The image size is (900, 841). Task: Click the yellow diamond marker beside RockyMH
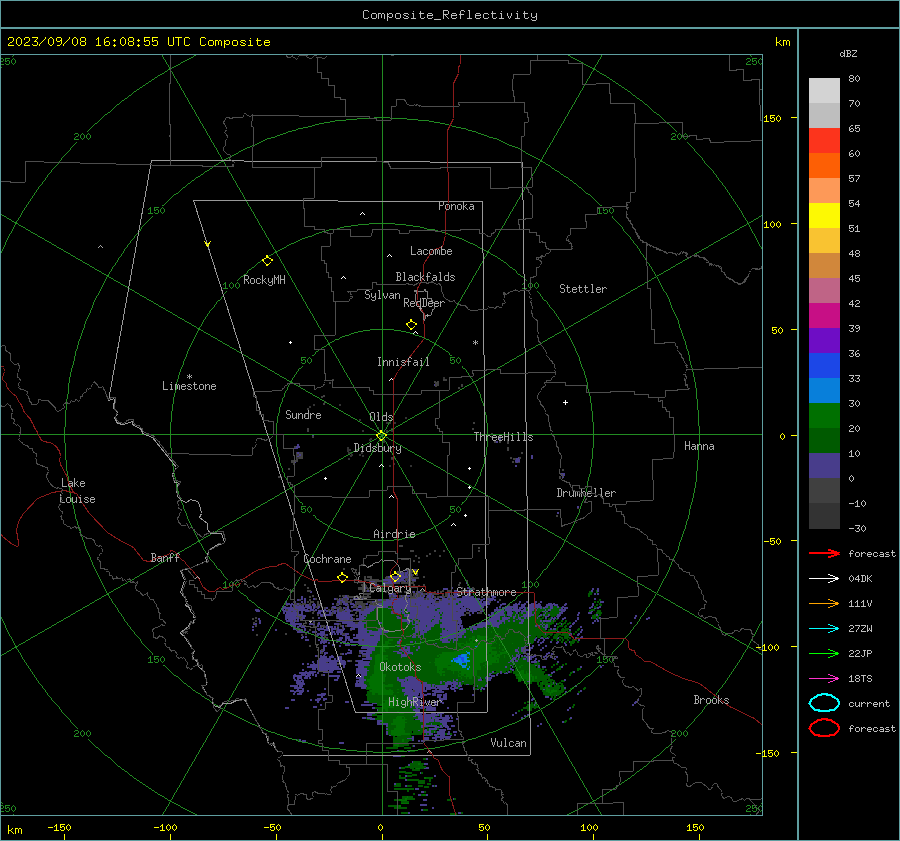tap(267, 261)
